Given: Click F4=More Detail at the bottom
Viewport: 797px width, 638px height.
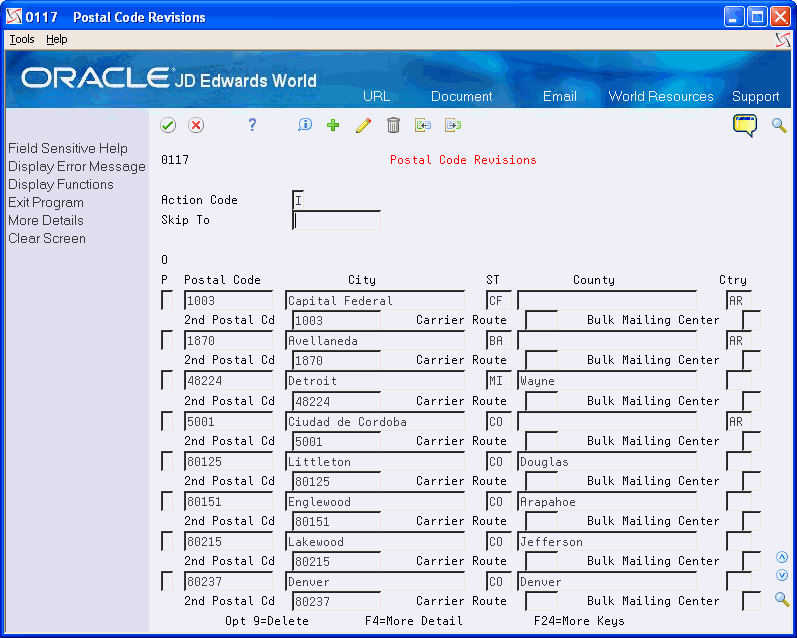Looking at the screenshot, I should pos(414,621).
